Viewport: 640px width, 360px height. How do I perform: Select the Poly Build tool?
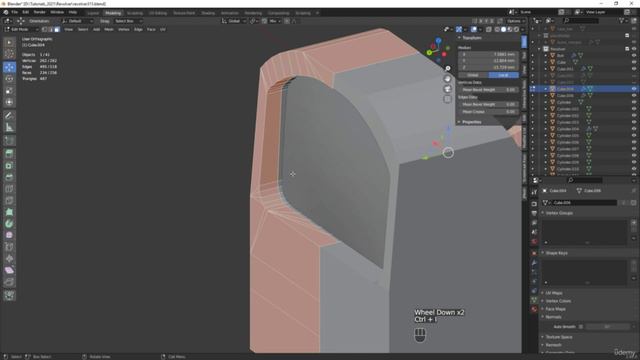click(x=9, y=212)
